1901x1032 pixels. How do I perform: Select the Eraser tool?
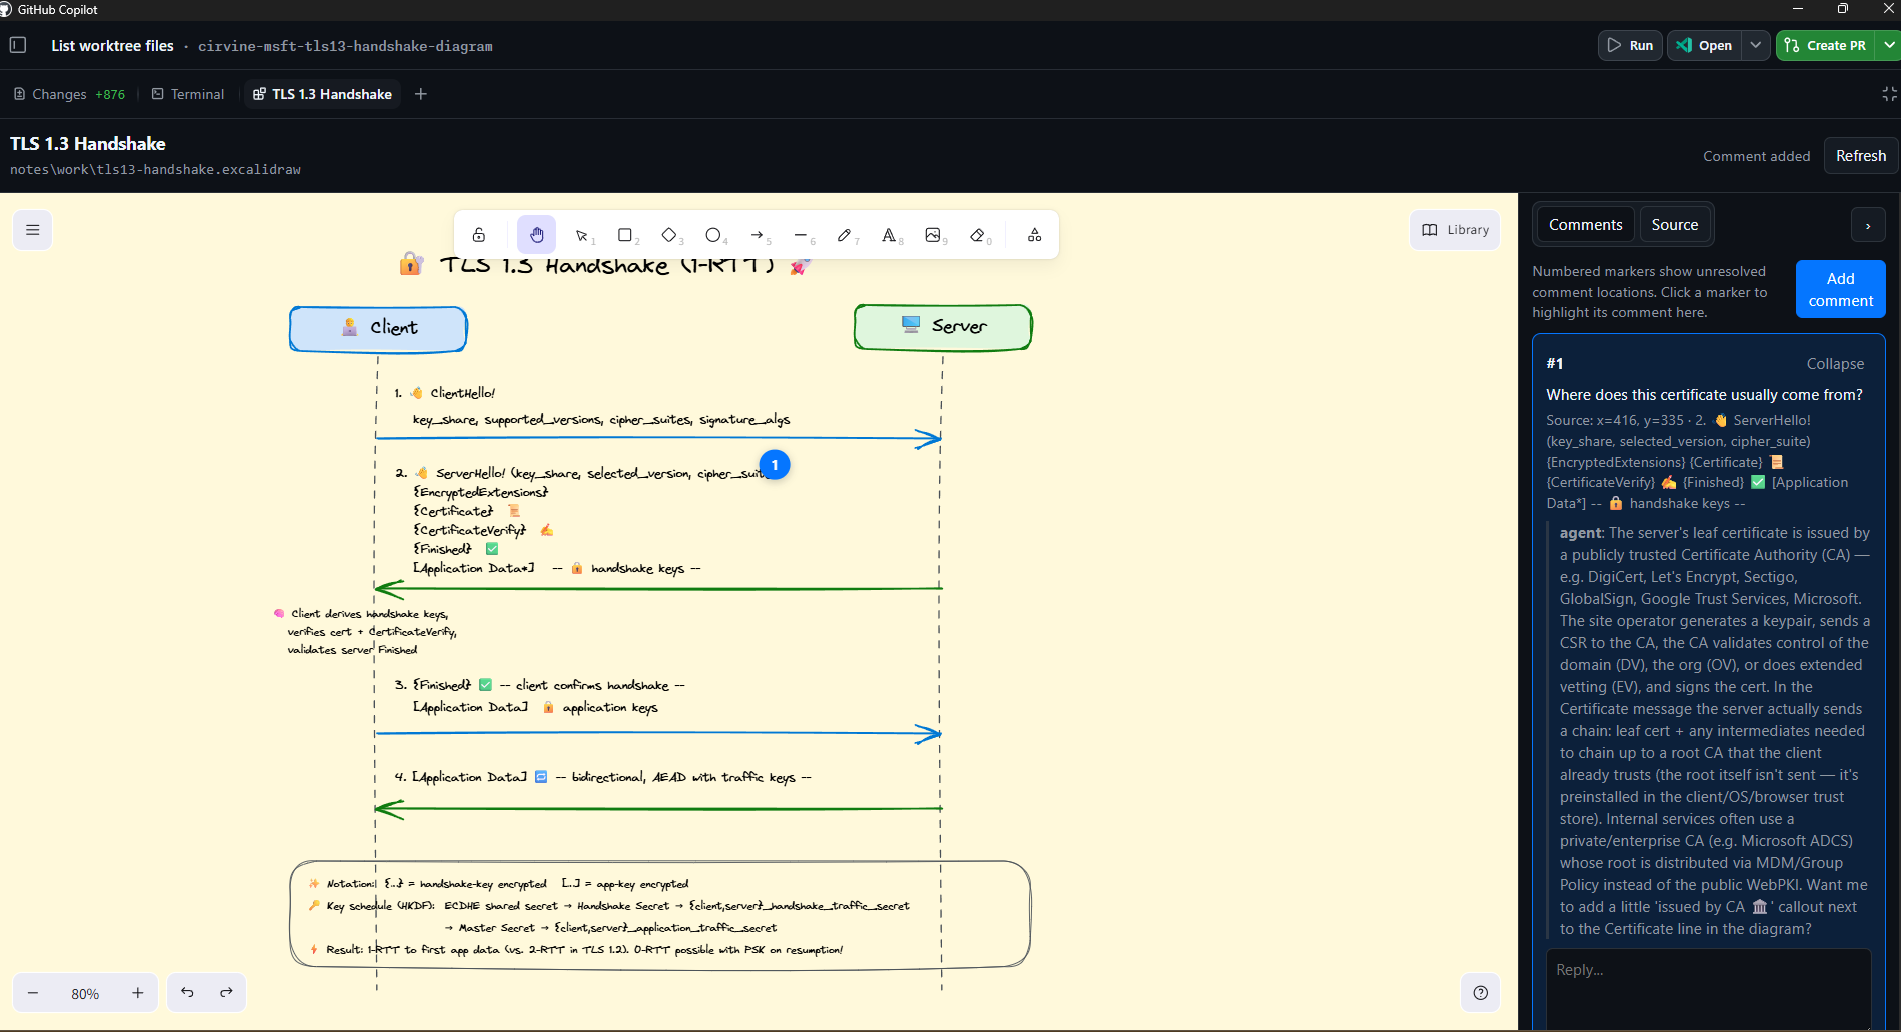coord(979,235)
